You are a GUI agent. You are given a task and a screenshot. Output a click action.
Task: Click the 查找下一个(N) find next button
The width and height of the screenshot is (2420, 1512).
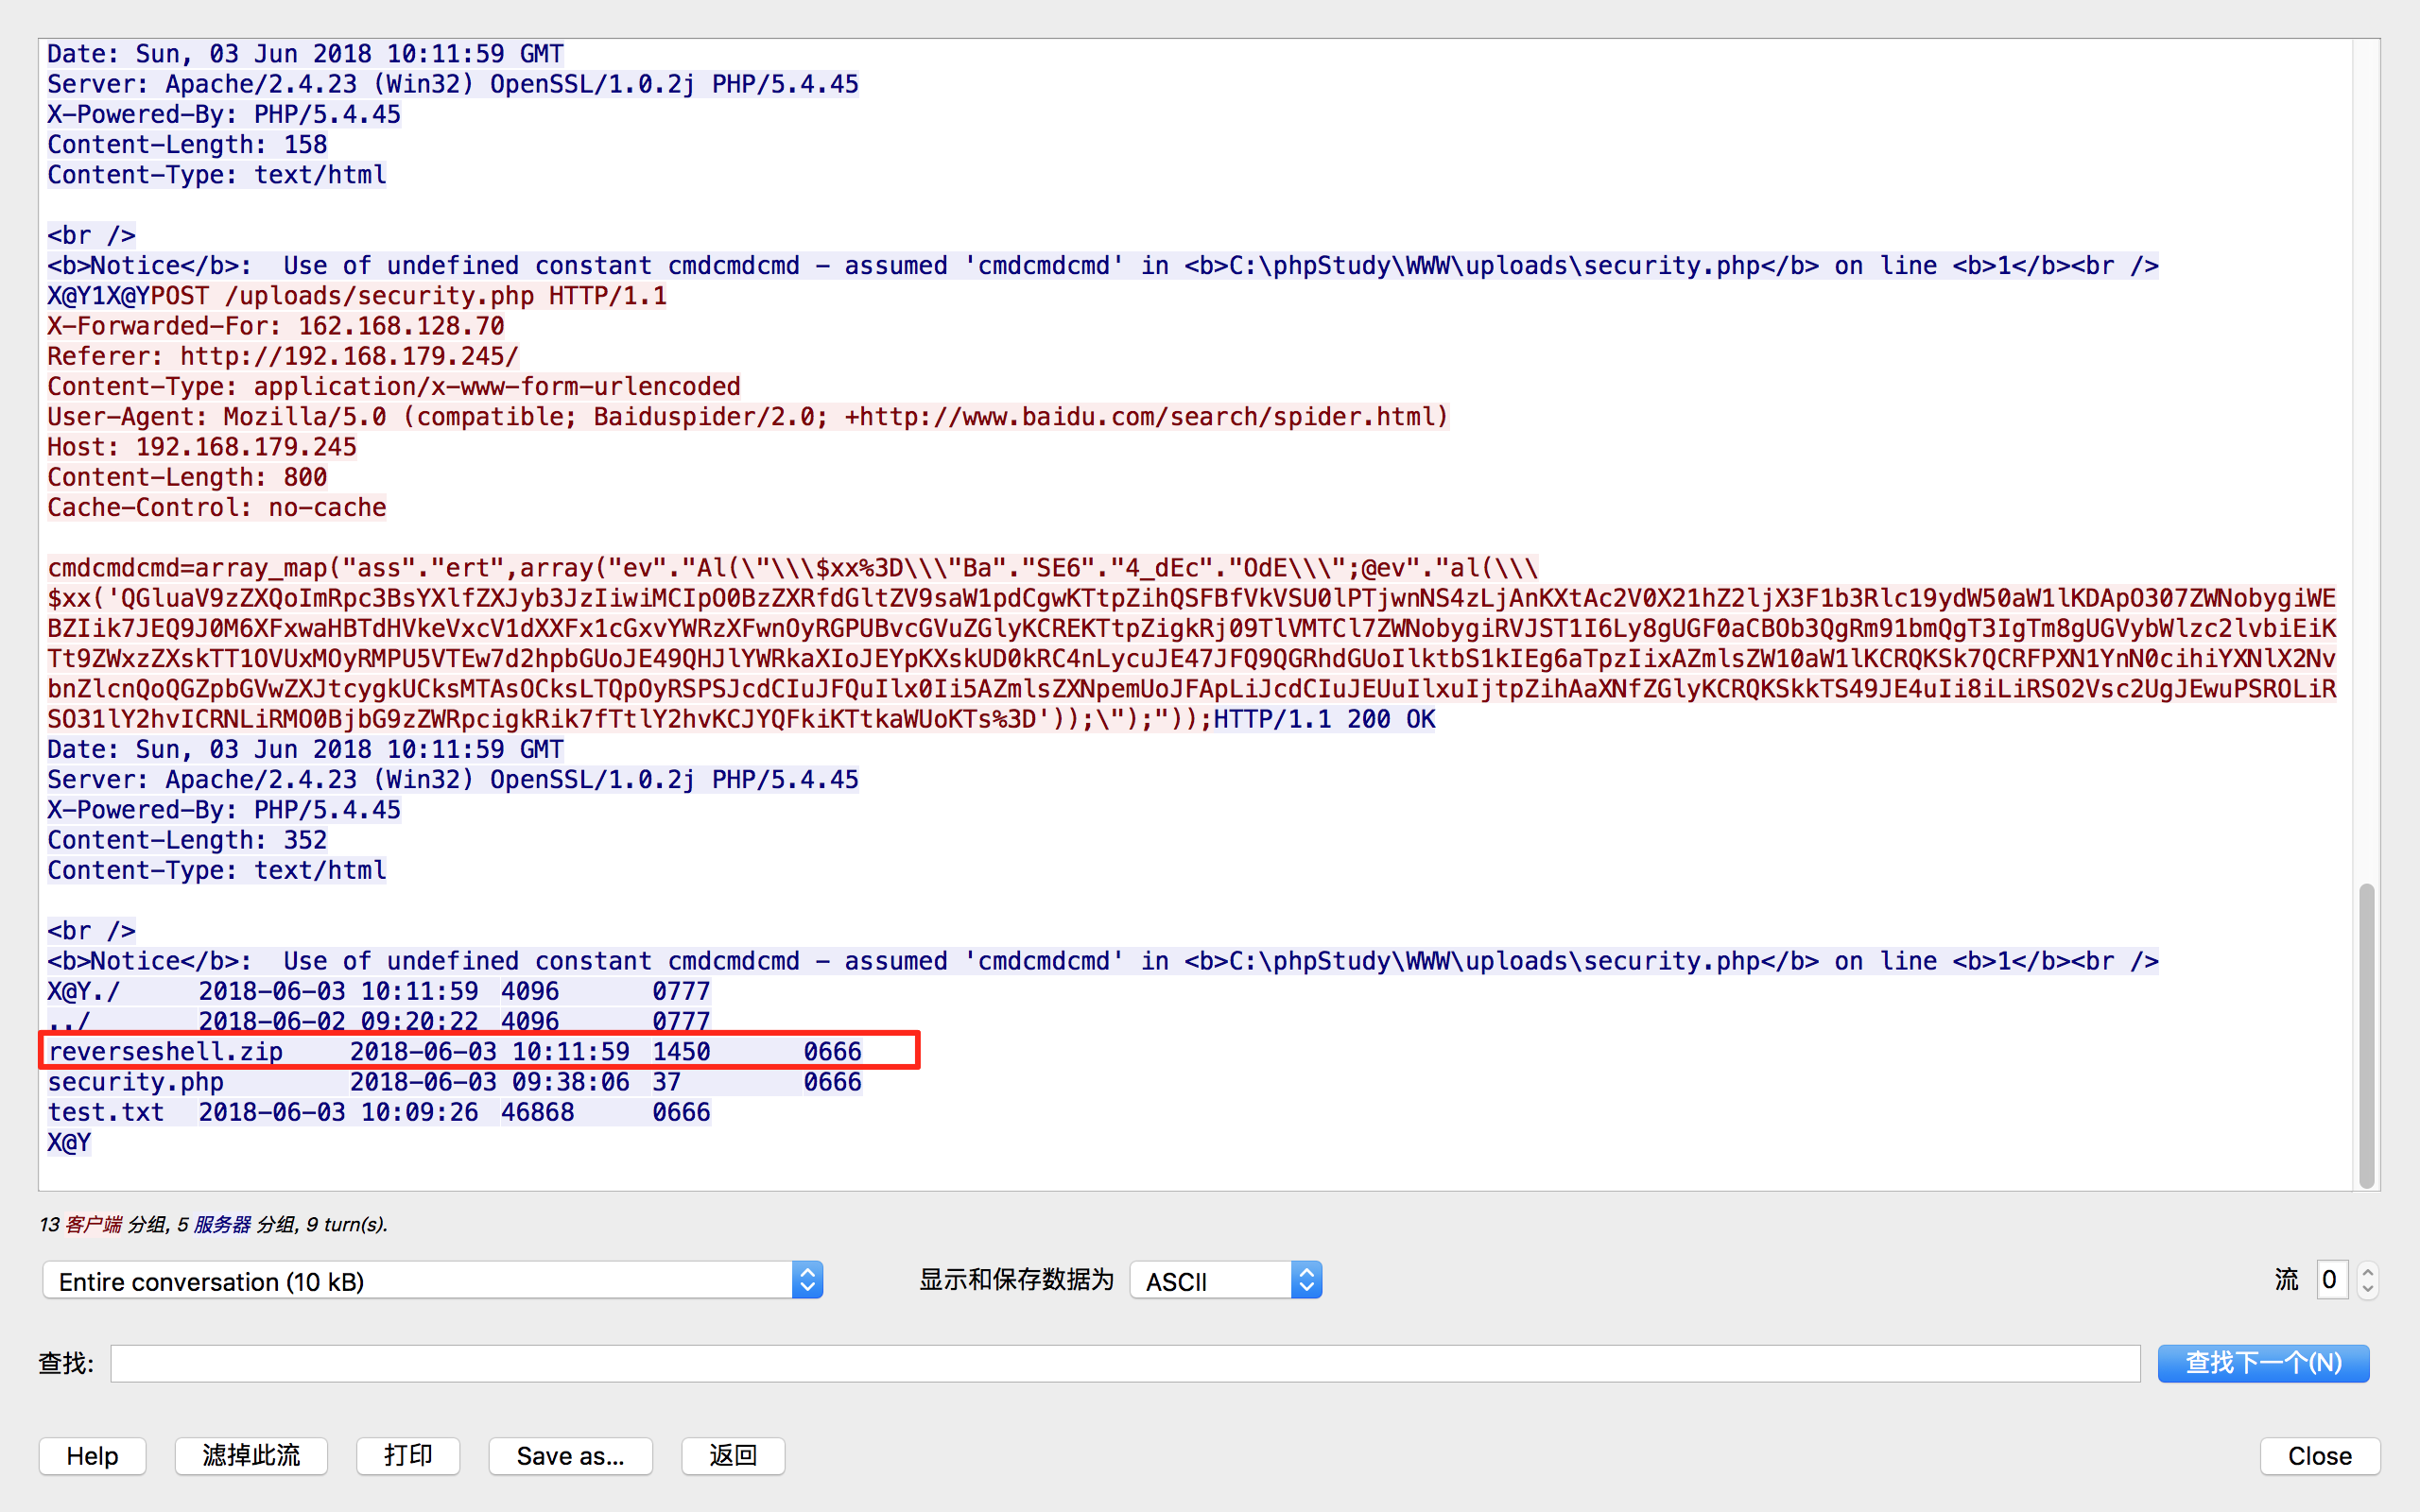point(2263,1363)
